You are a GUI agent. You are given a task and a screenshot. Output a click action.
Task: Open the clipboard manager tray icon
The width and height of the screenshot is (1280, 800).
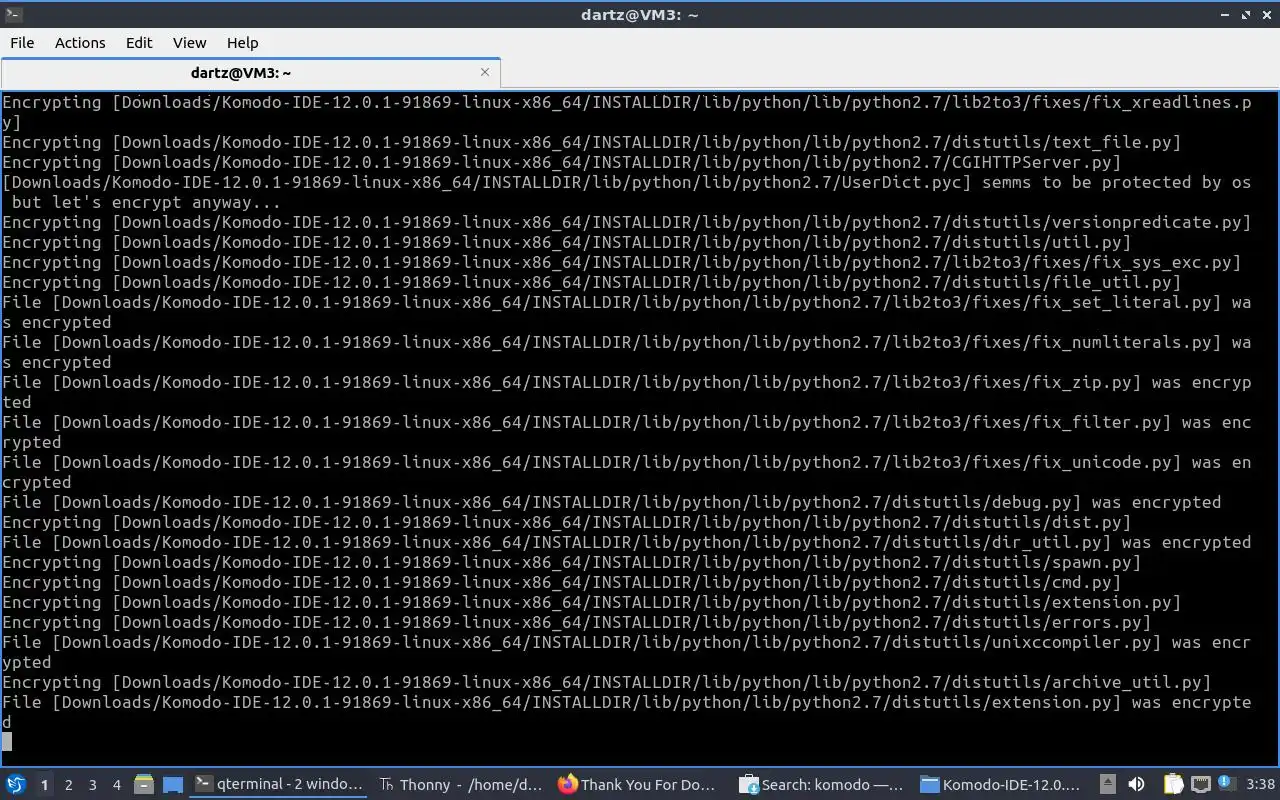coord(1173,785)
